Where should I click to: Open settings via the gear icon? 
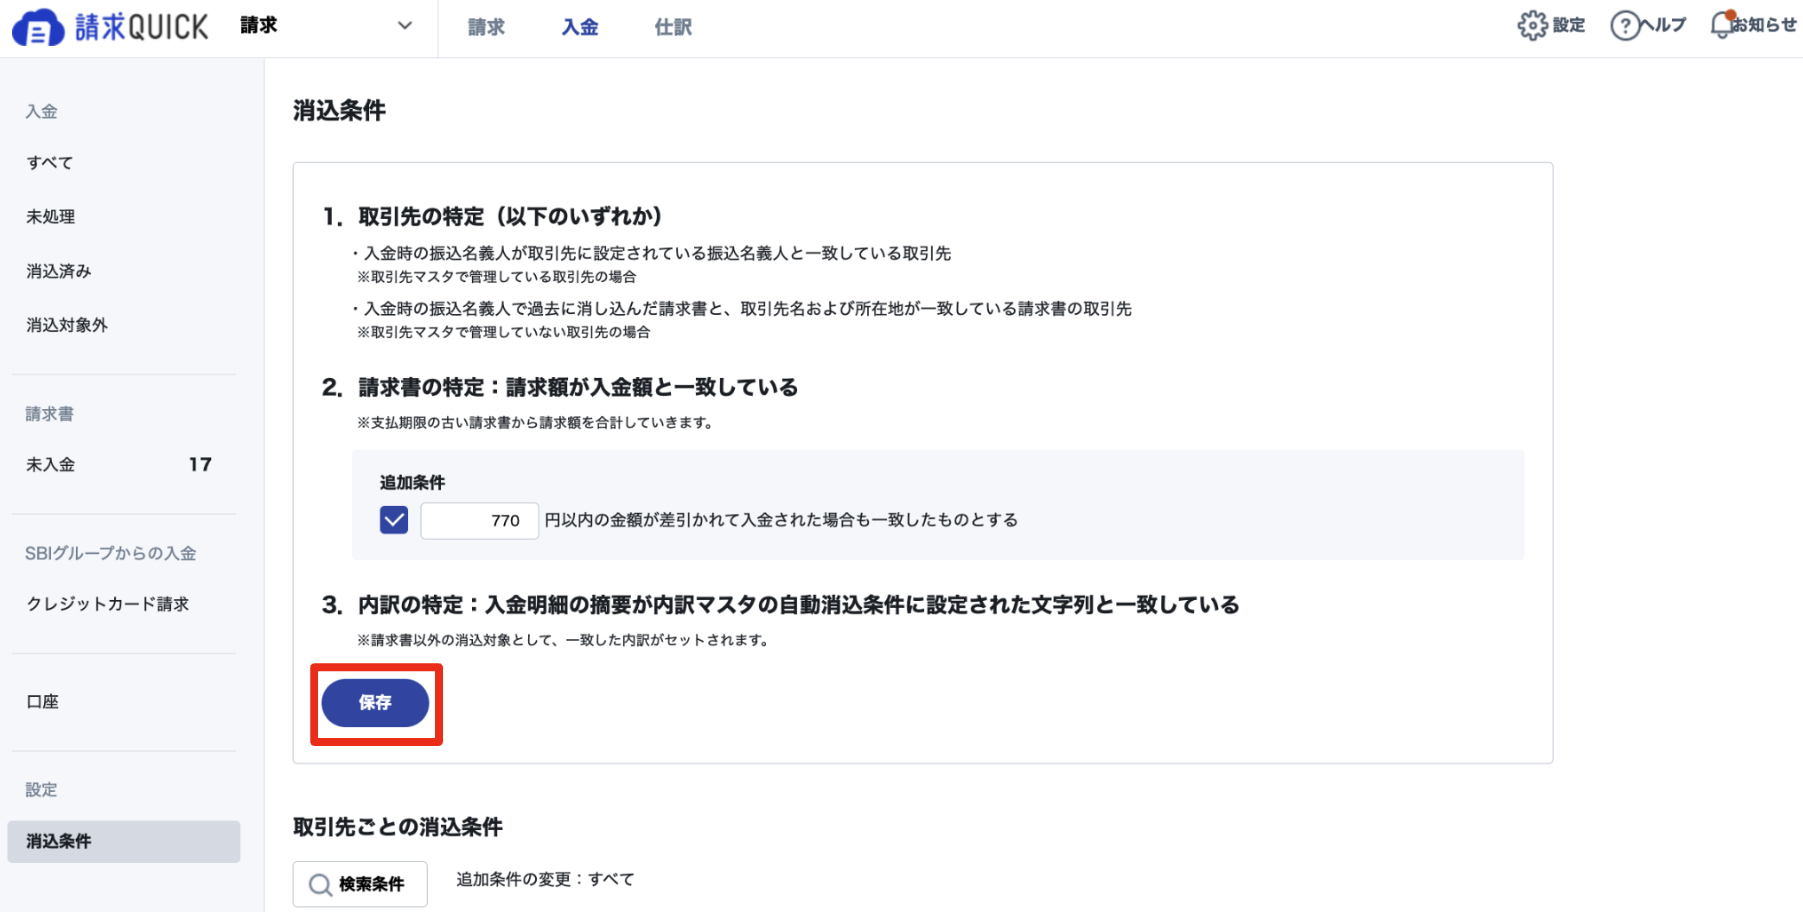pyautogui.click(x=1531, y=26)
